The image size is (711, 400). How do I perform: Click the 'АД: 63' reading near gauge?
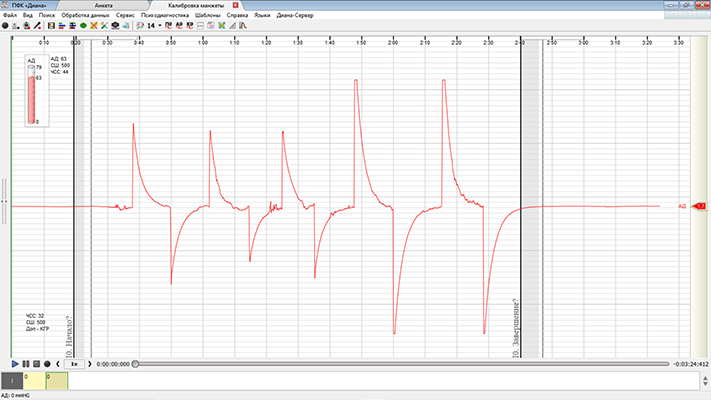(58, 59)
